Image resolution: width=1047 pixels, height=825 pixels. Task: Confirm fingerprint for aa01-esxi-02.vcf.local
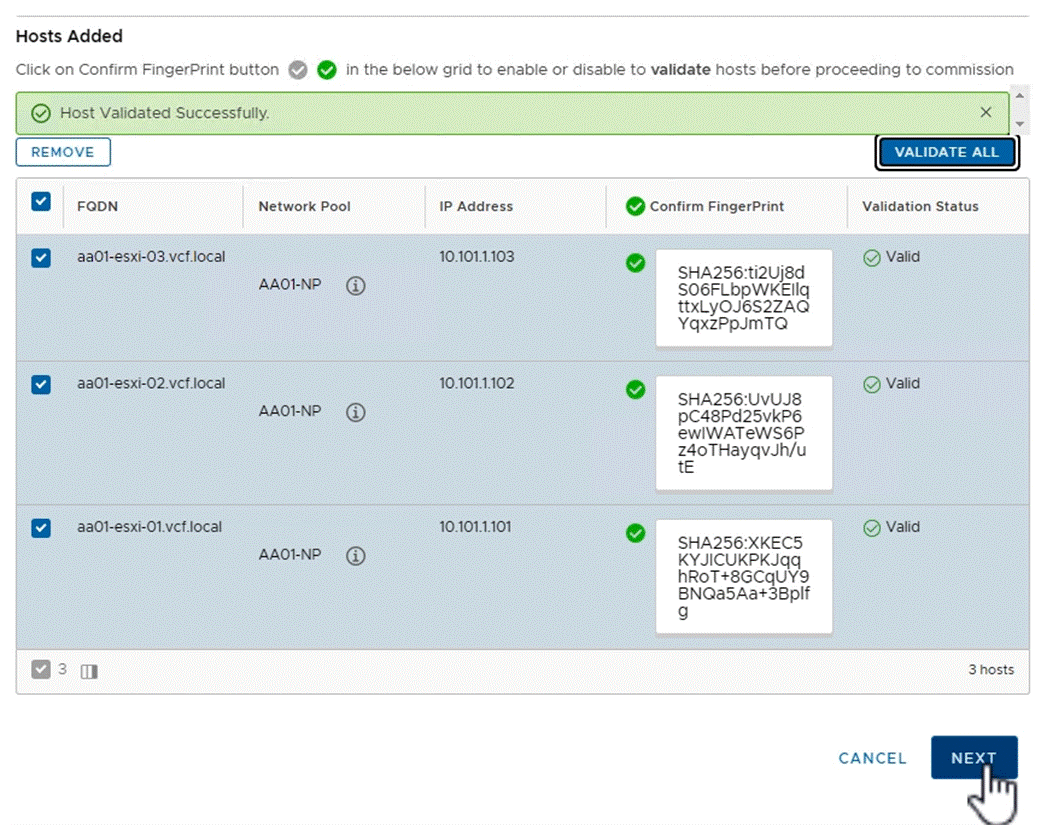[x=636, y=390]
